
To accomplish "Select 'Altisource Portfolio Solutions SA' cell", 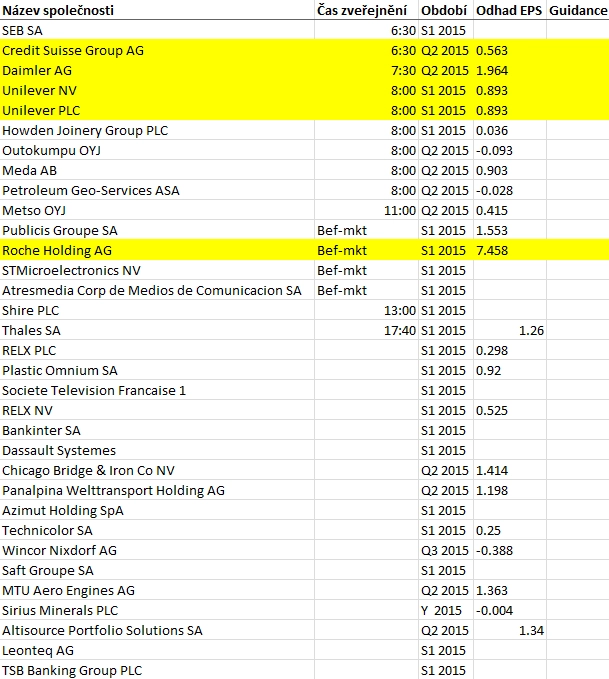I will (x=157, y=630).
